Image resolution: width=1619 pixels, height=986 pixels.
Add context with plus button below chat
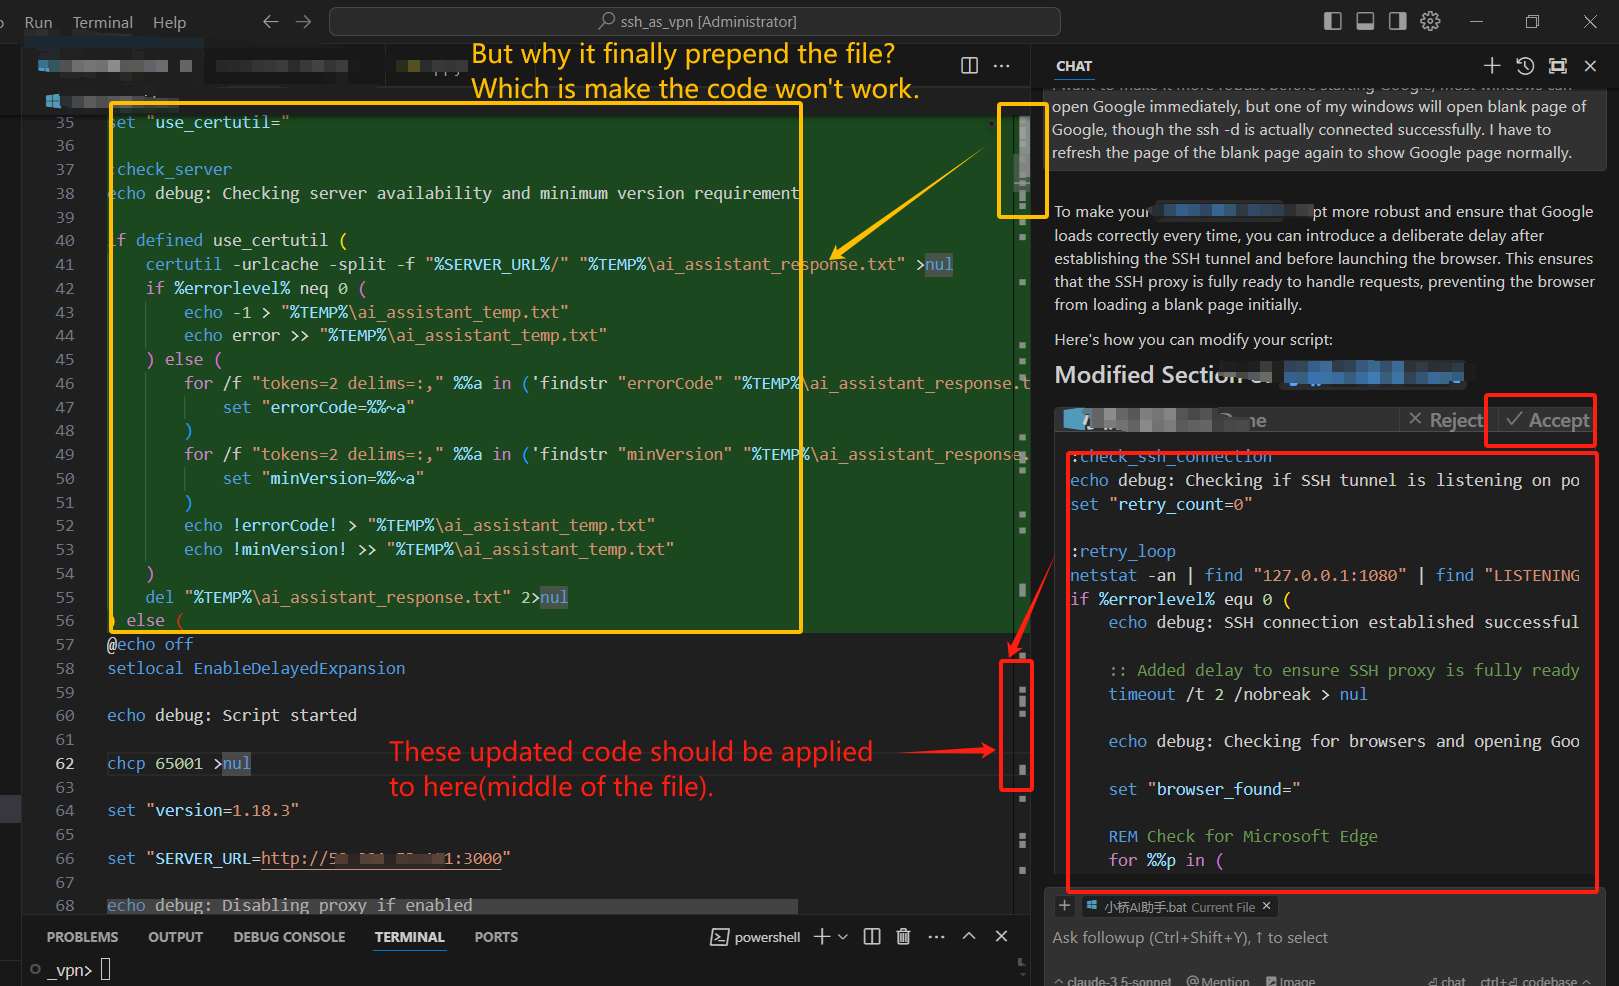click(1064, 906)
